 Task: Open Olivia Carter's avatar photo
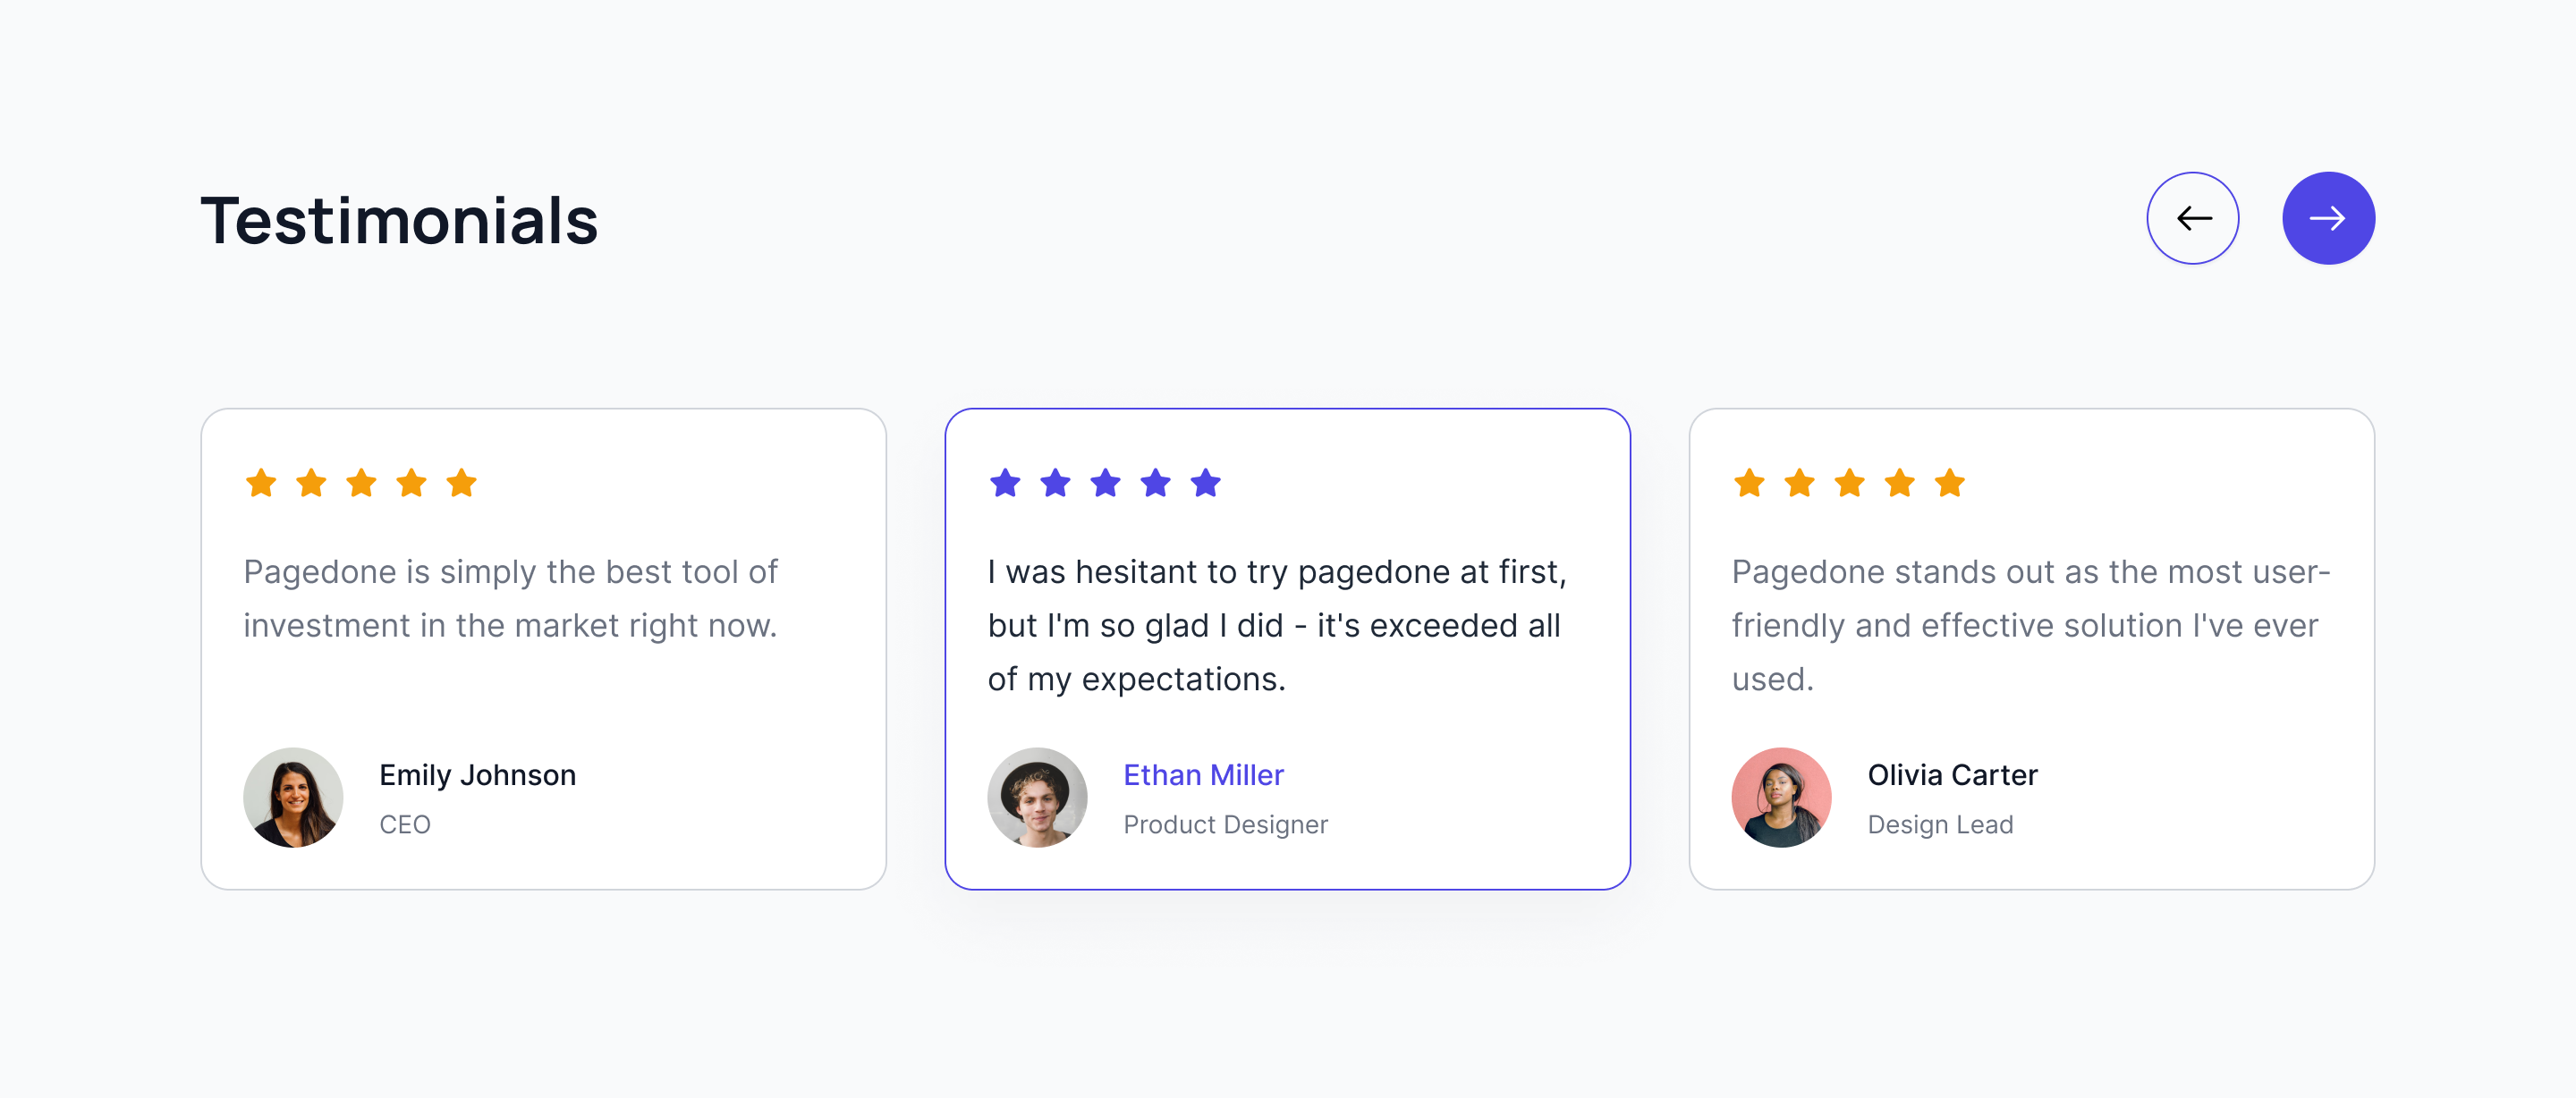tap(1781, 797)
